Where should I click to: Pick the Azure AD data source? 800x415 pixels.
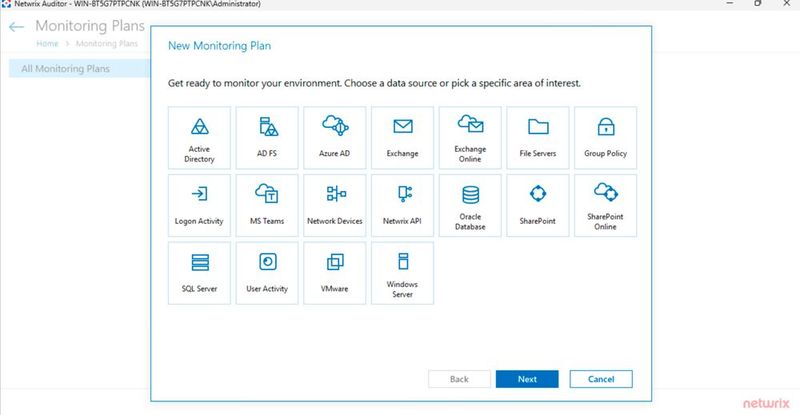335,138
